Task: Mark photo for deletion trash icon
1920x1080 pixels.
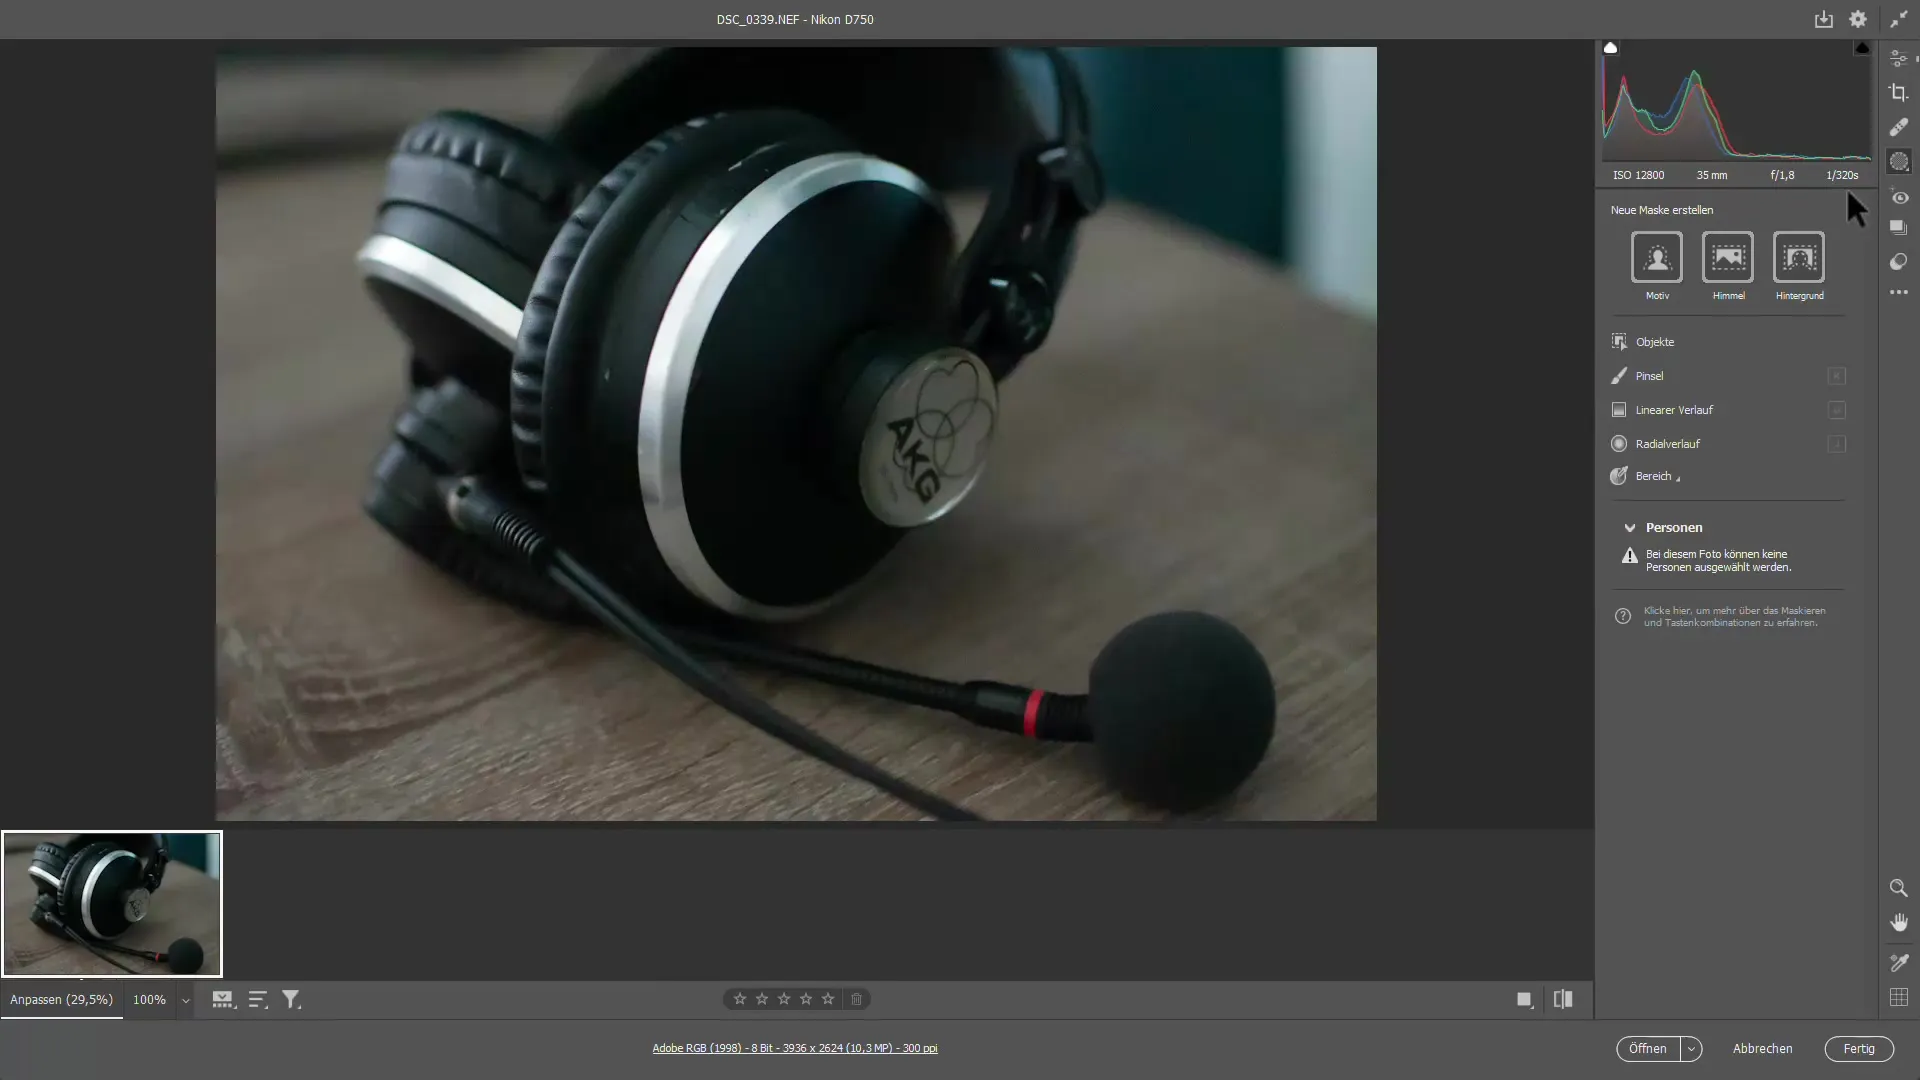Action: coord(857,999)
